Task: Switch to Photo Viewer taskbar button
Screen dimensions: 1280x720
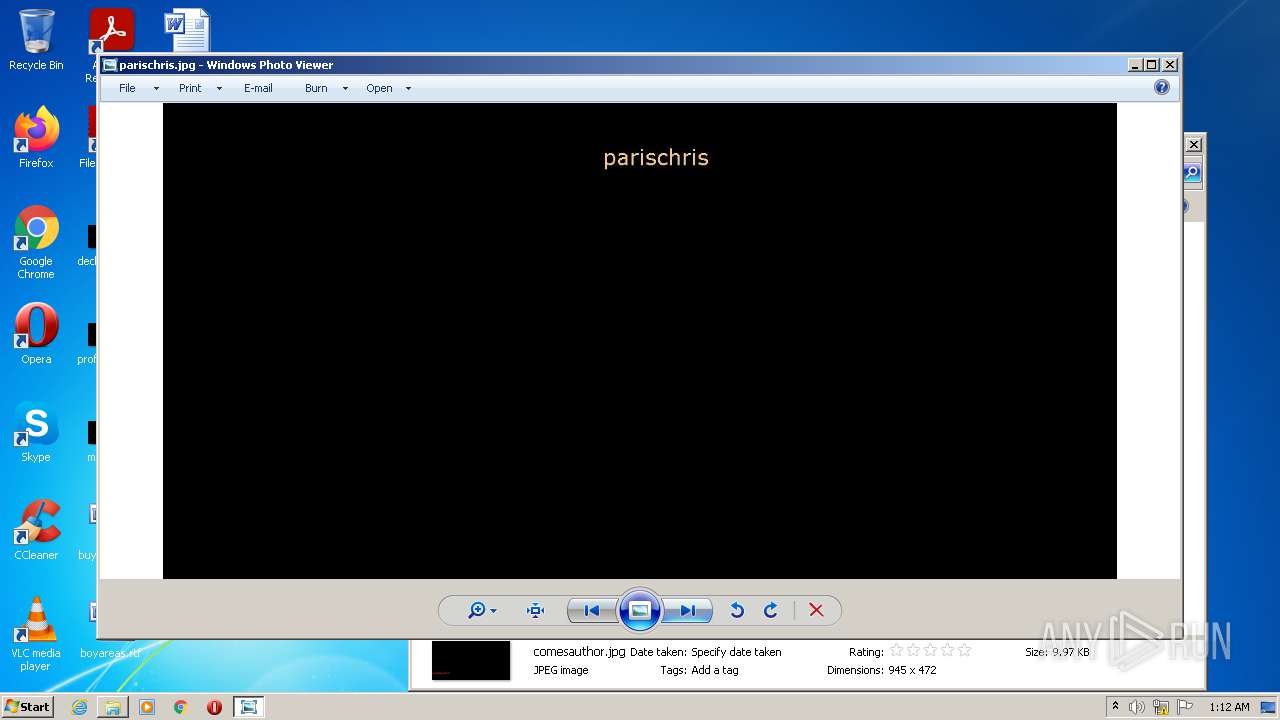Action: pyautogui.click(x=248, y=707)
